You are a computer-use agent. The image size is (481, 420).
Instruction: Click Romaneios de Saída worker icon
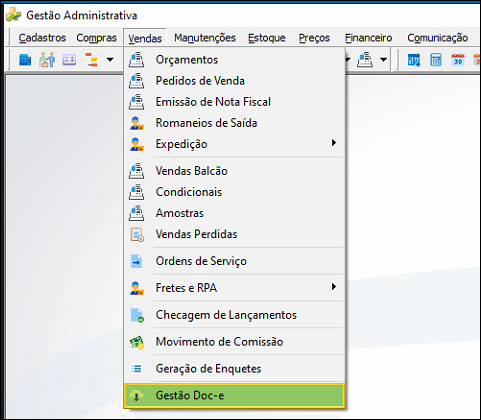(137, 123)
